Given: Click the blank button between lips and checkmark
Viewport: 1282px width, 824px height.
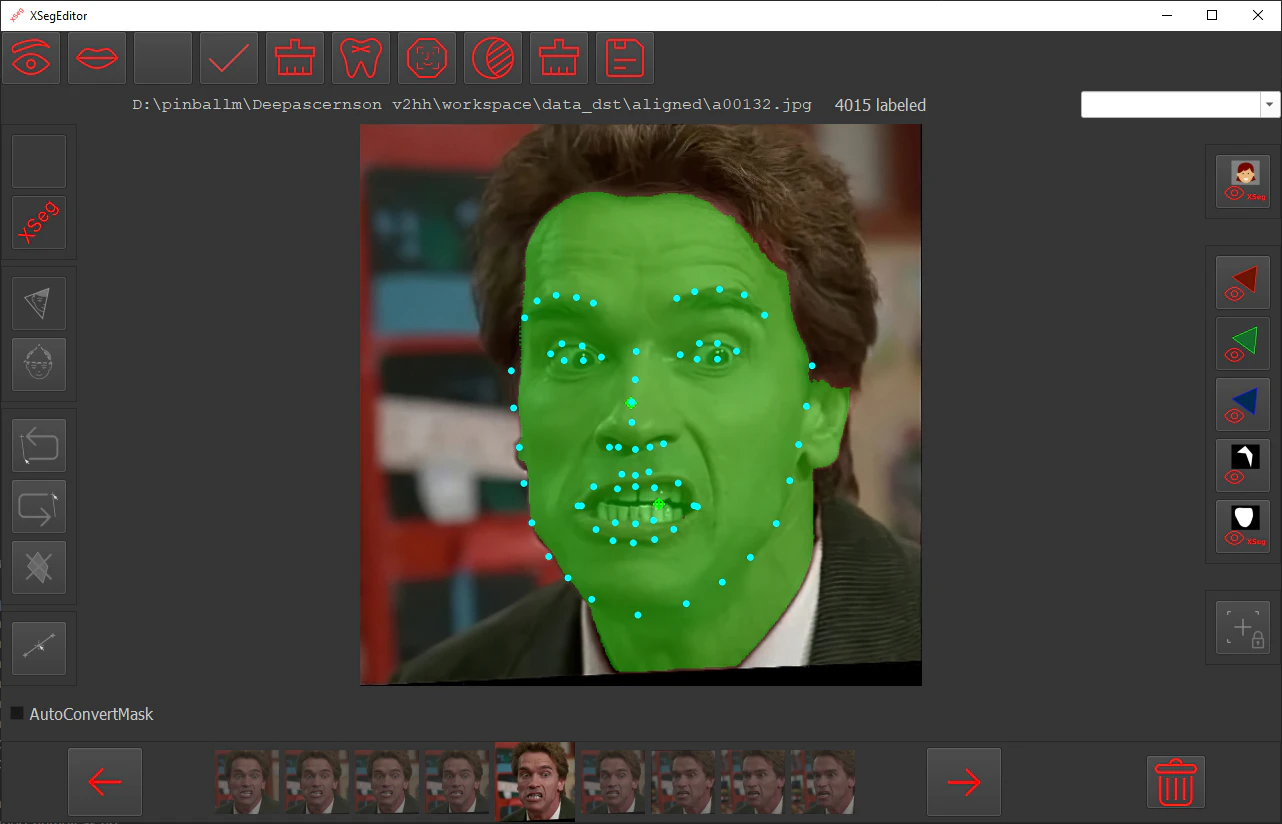Looking at the screenshot, I should [x=163, y=58].
